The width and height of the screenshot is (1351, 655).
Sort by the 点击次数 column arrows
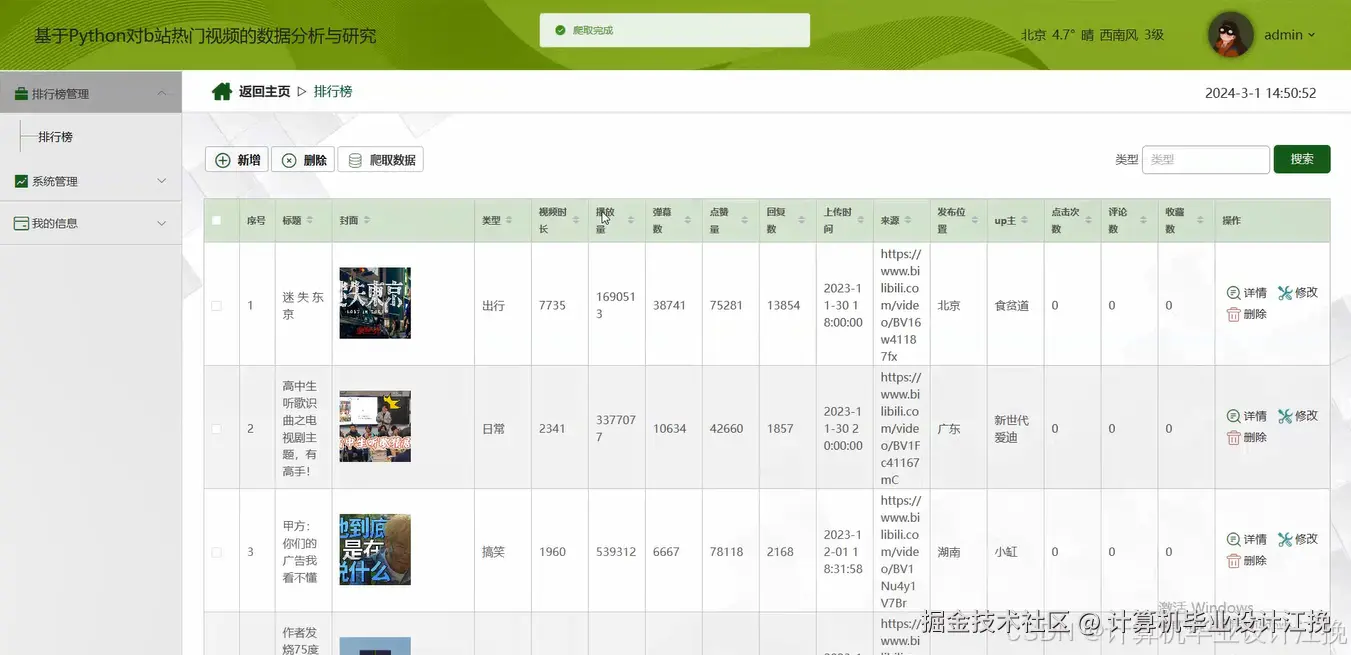[x=1089, y=220]
